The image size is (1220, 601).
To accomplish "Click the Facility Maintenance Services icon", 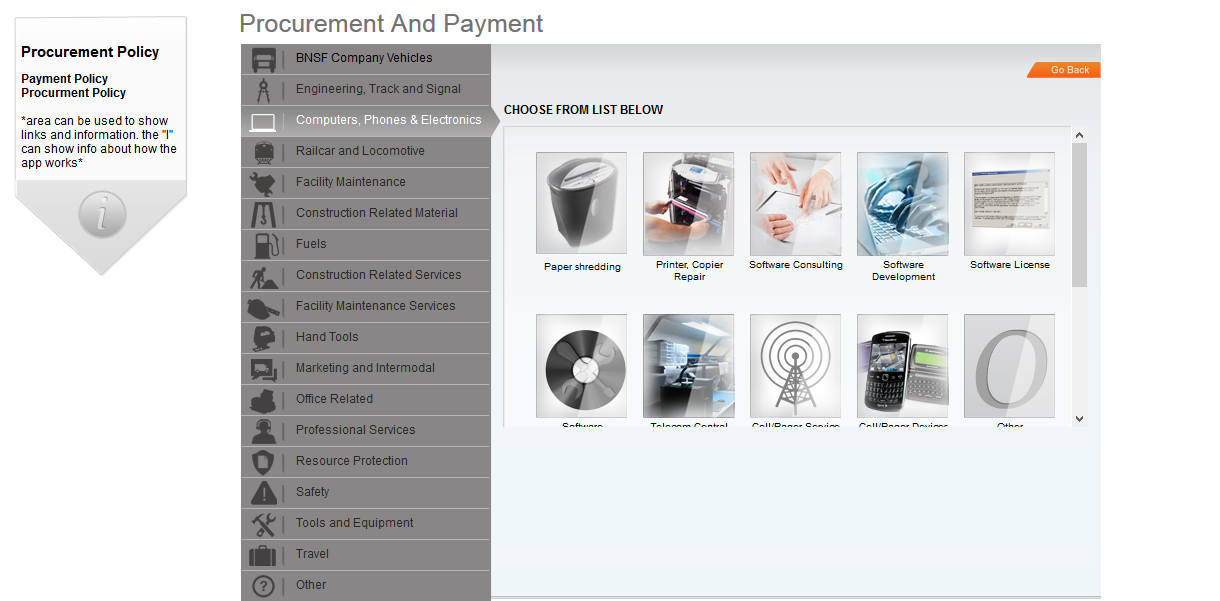I will (263, 307).
